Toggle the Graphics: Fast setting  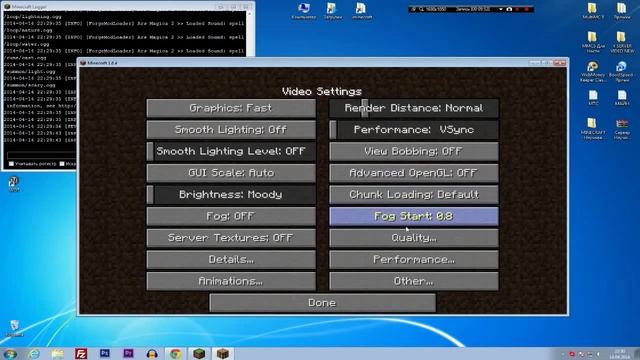[x=231, y=108]
